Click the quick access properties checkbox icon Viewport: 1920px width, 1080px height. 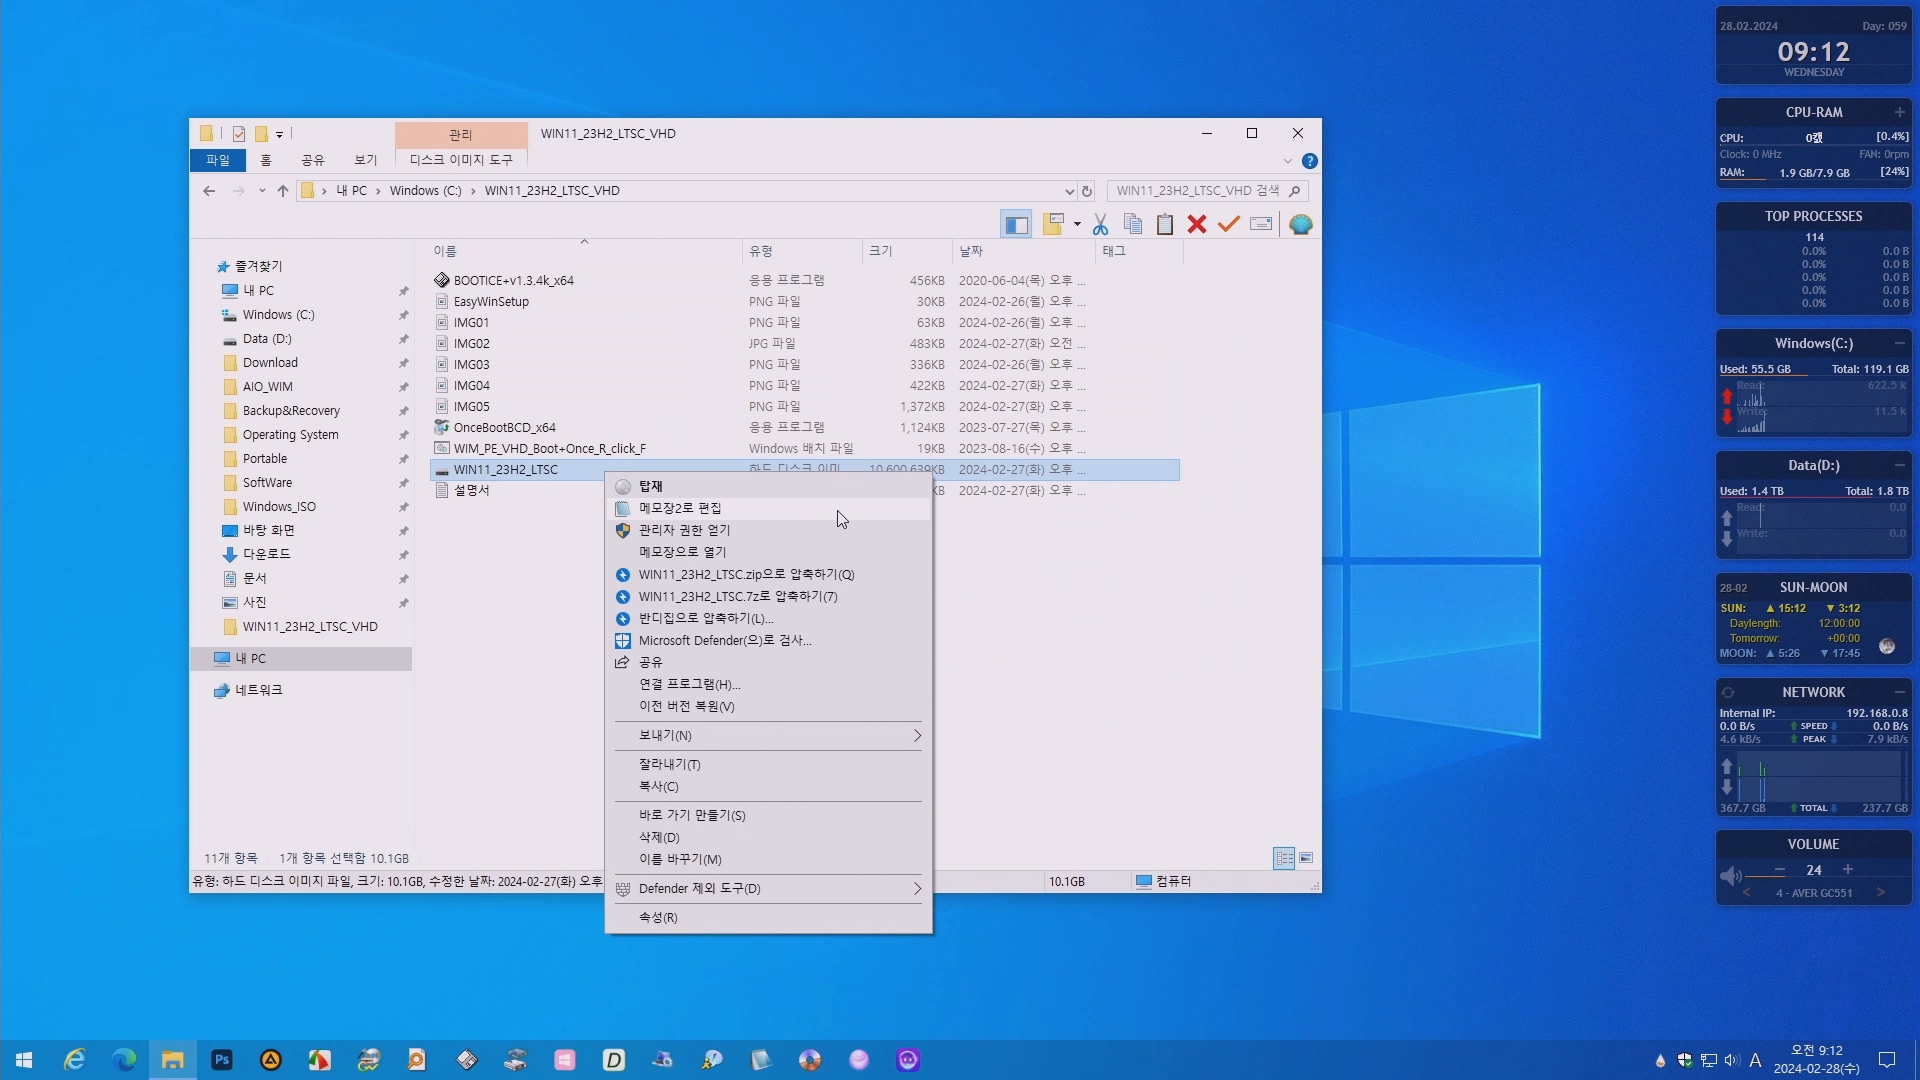click(x=239, y=134)
